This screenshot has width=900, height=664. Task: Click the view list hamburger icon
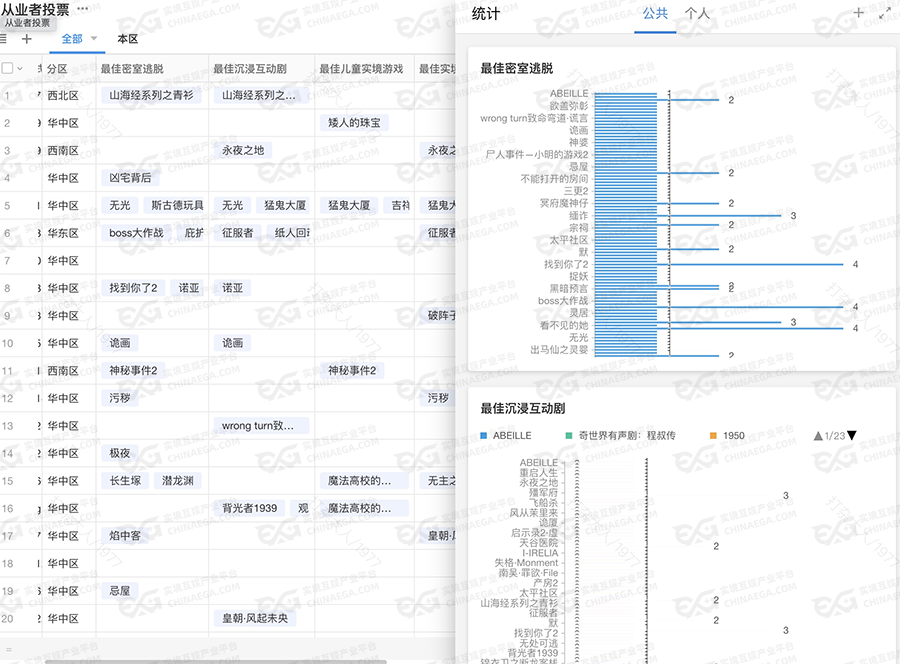point(3,39)
